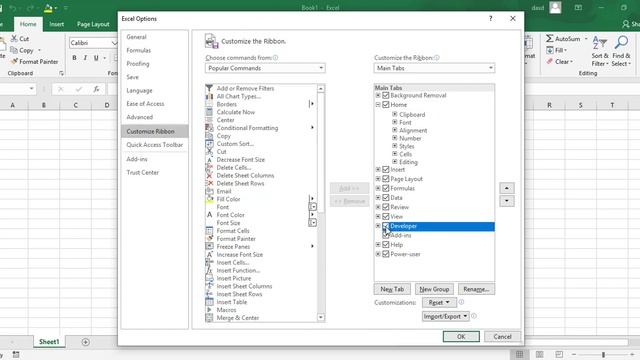
Task: Toggle Bold in the ribbon font group
Action: pos(74,58)
